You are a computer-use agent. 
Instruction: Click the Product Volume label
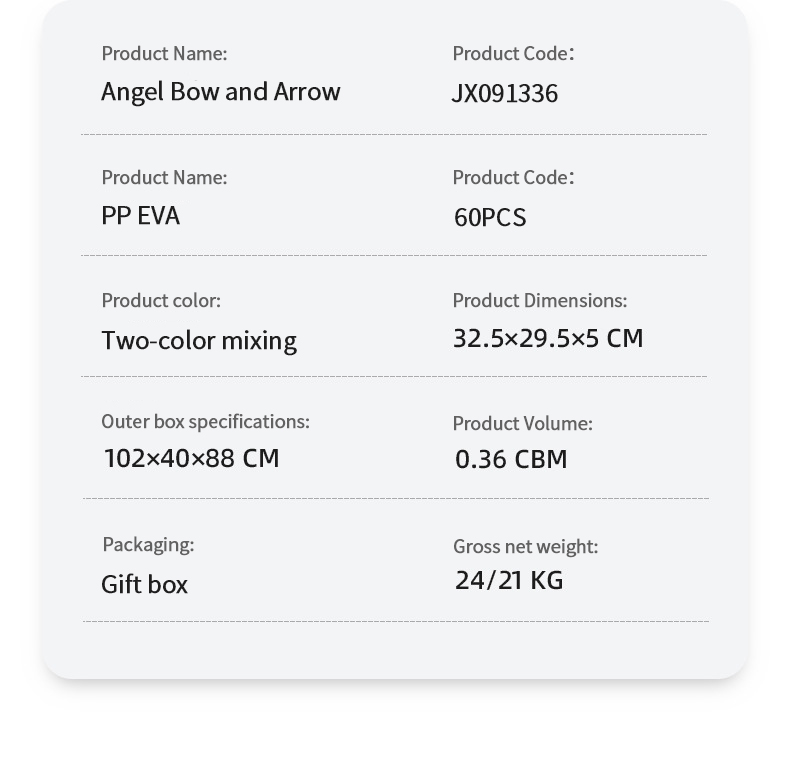(522, 423)
